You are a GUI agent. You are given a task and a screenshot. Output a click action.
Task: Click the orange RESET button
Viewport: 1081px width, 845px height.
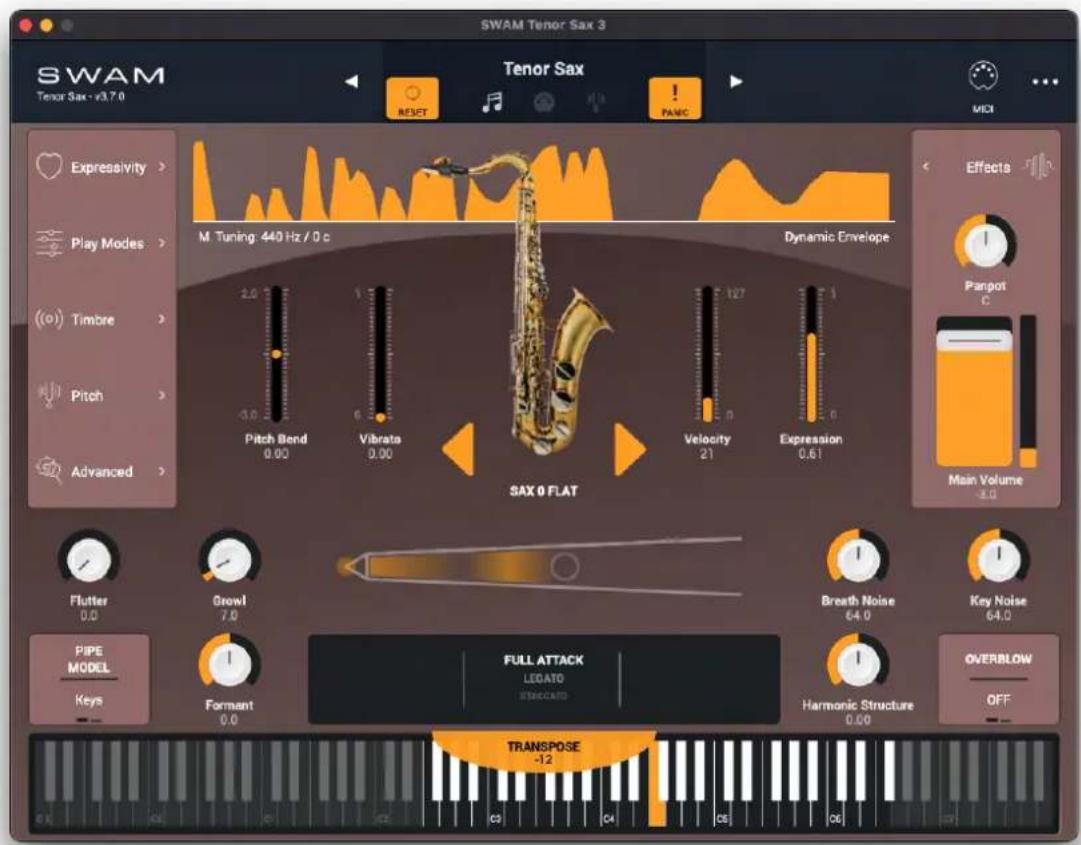[x=412, y=98]
